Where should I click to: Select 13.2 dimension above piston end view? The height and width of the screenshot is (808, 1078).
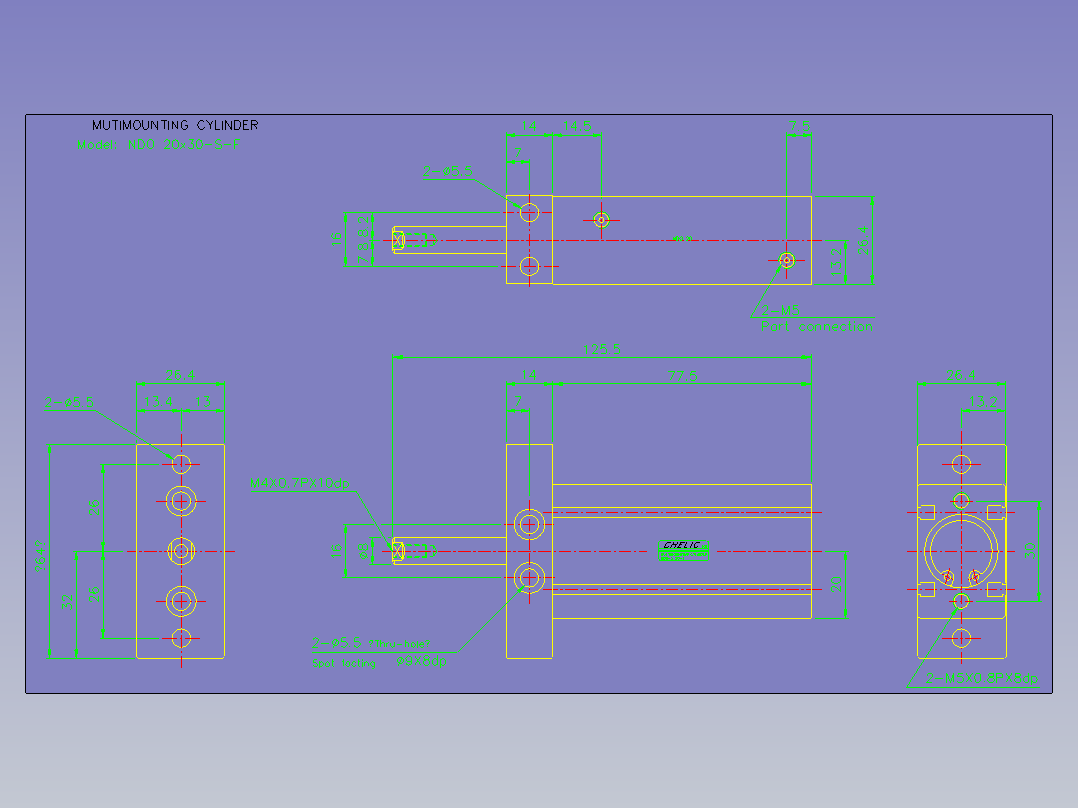click(982, 402)
